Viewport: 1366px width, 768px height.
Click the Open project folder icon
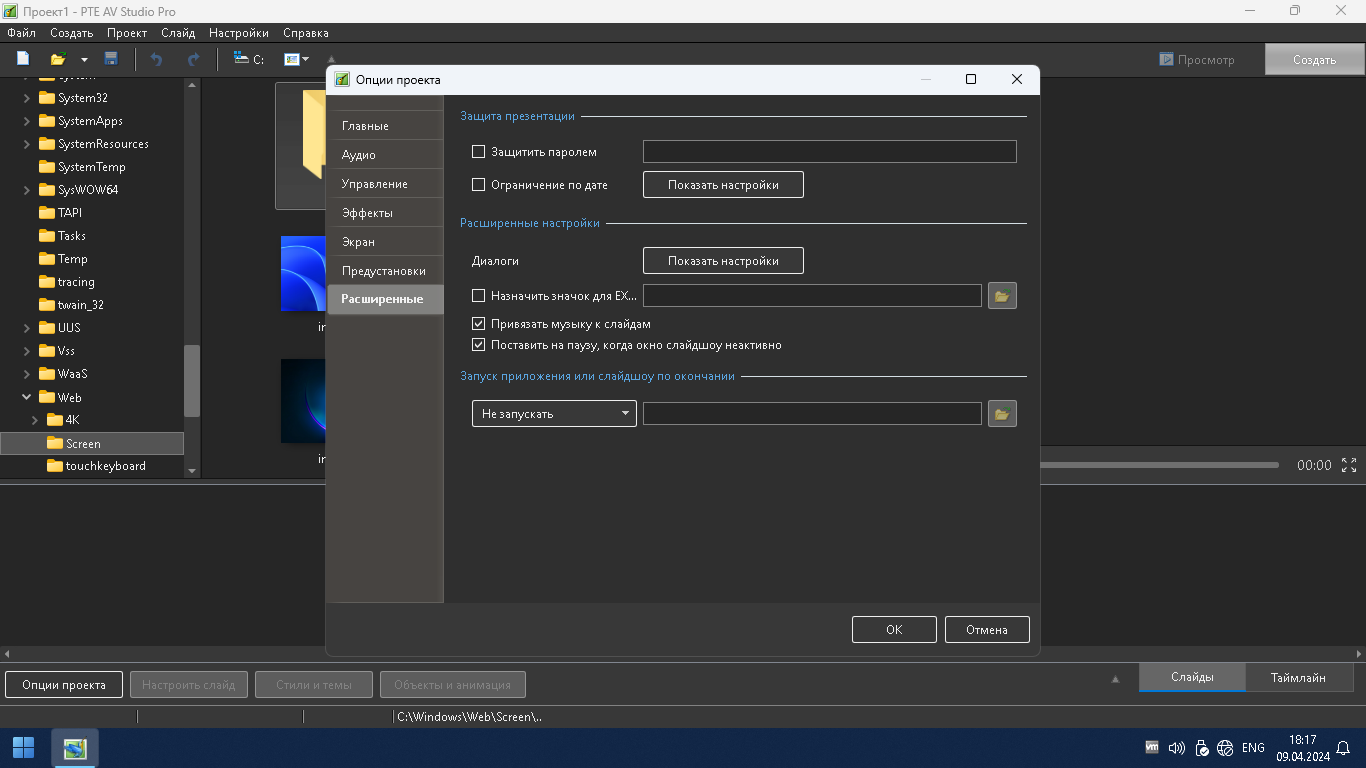click(58, 59)
